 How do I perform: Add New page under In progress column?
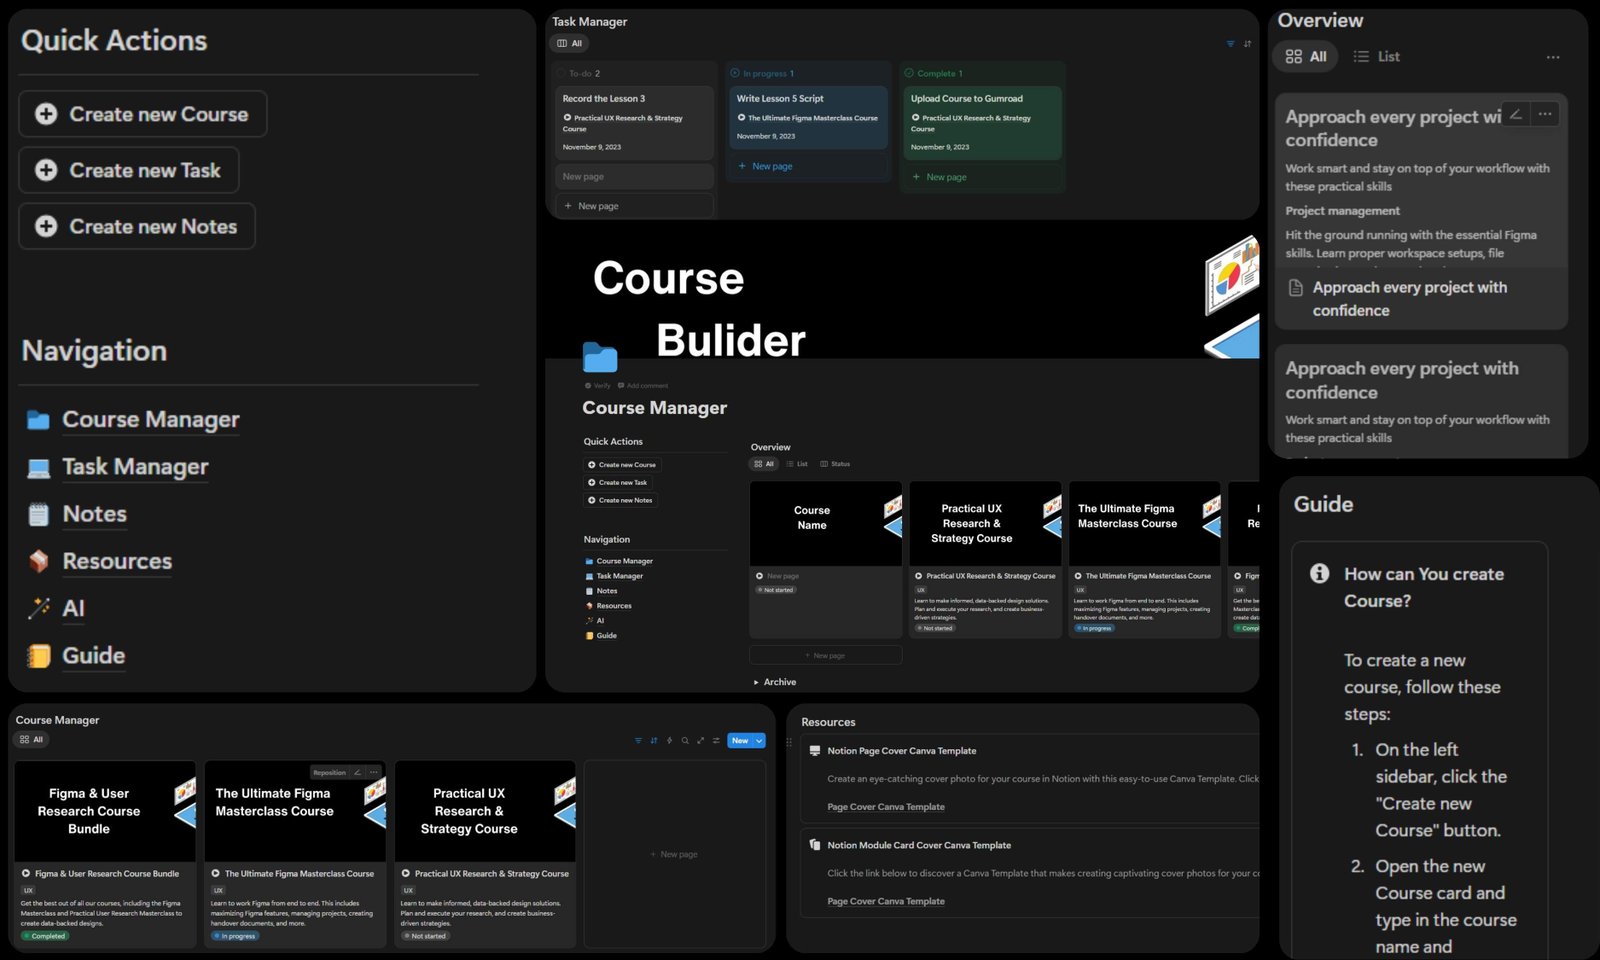coord(808,166)
